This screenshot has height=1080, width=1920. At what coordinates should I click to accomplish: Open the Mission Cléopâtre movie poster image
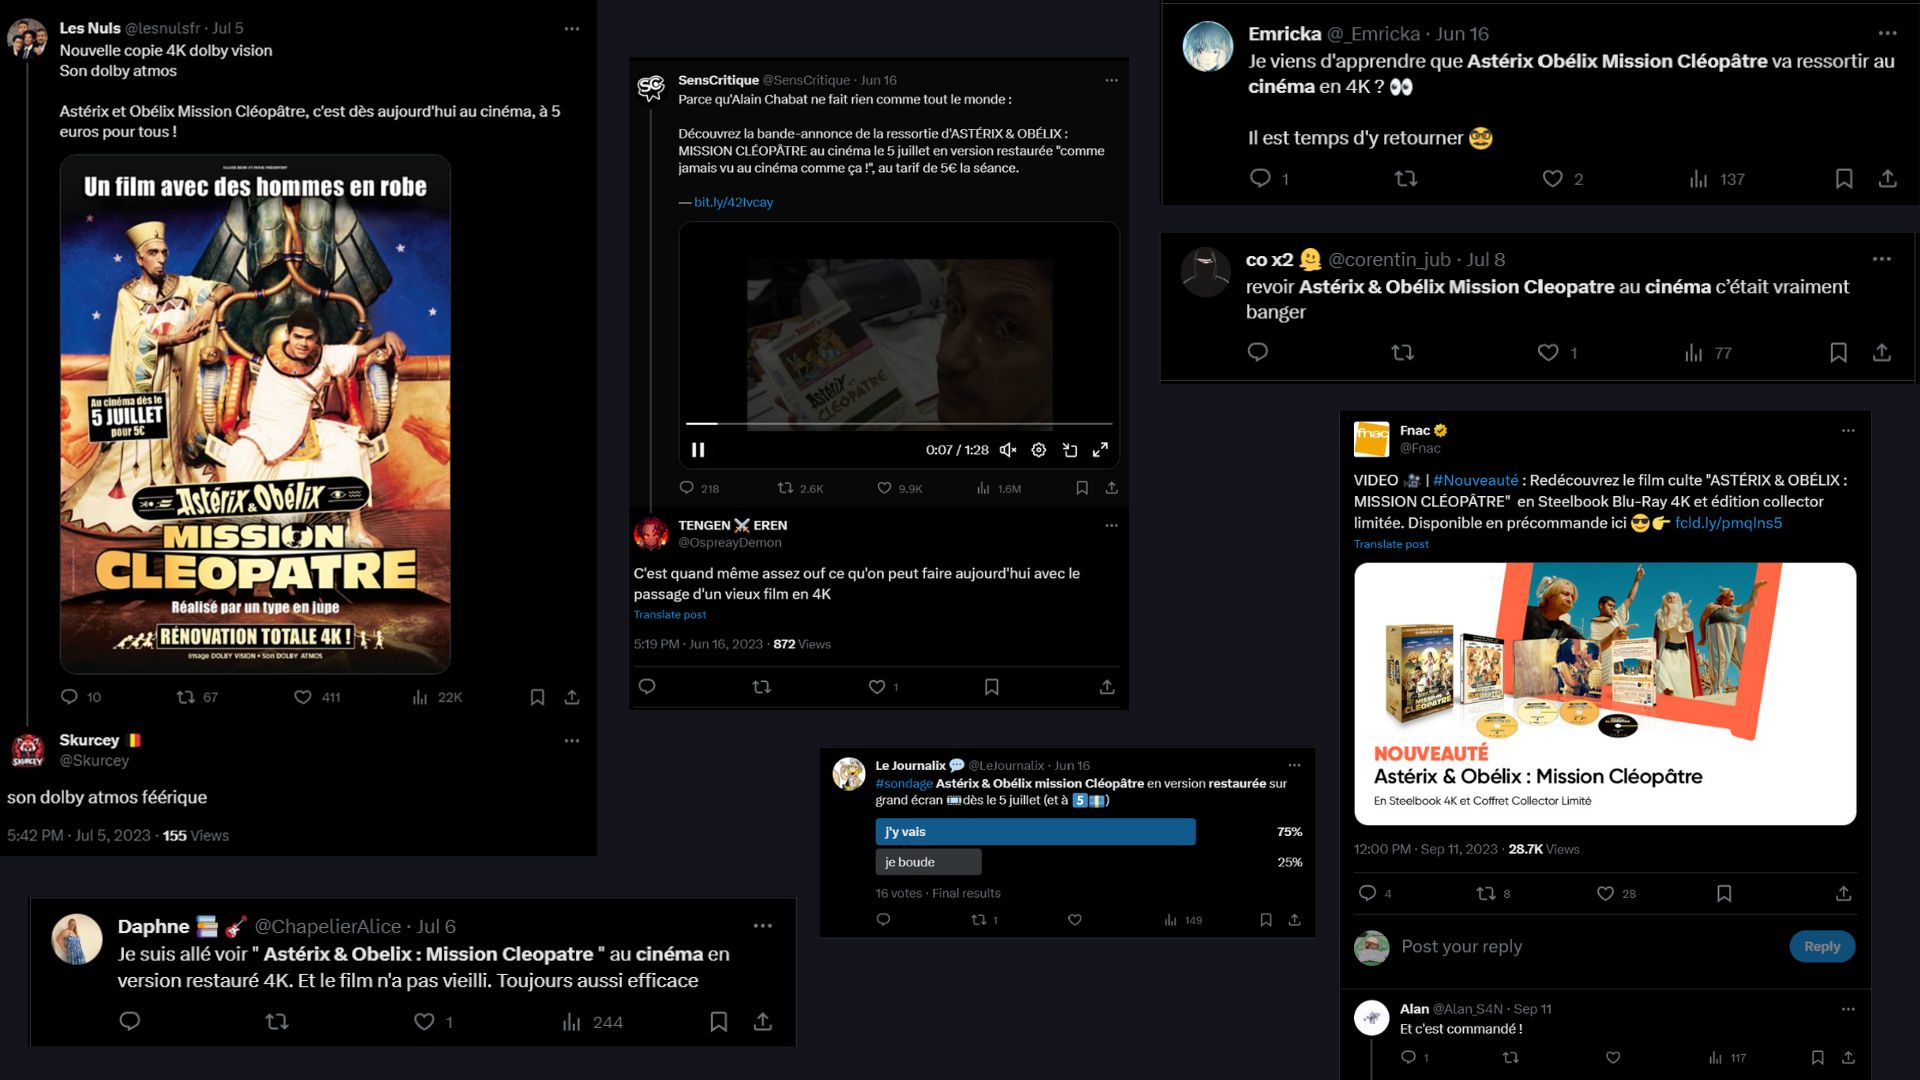point(255,414)
